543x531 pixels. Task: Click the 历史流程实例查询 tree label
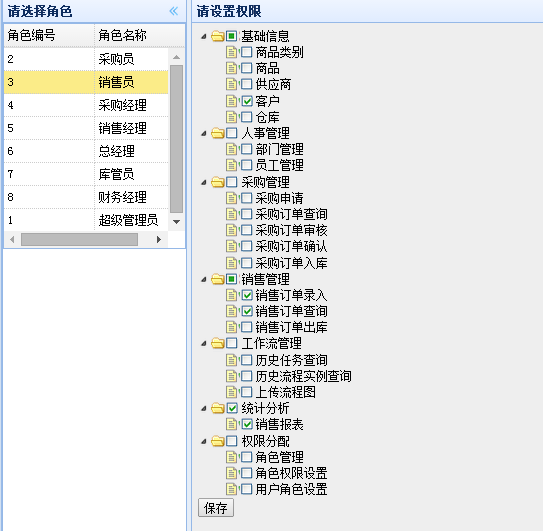point(303,376)
